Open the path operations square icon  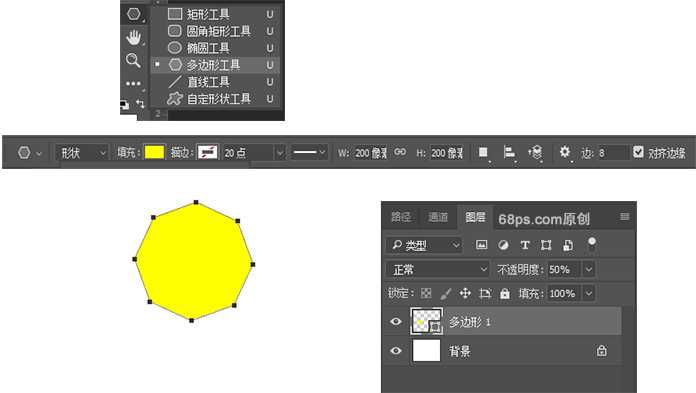(x=483, y=152)
